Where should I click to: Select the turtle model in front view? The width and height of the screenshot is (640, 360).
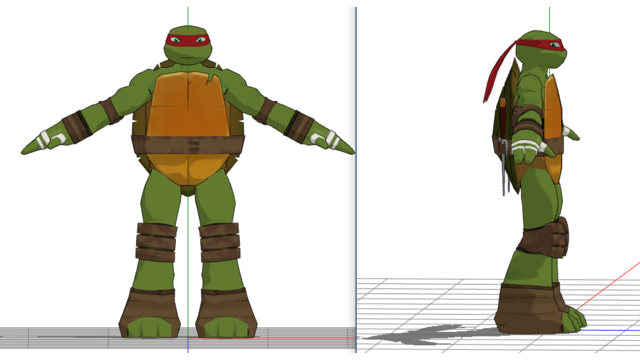(188, 182)
